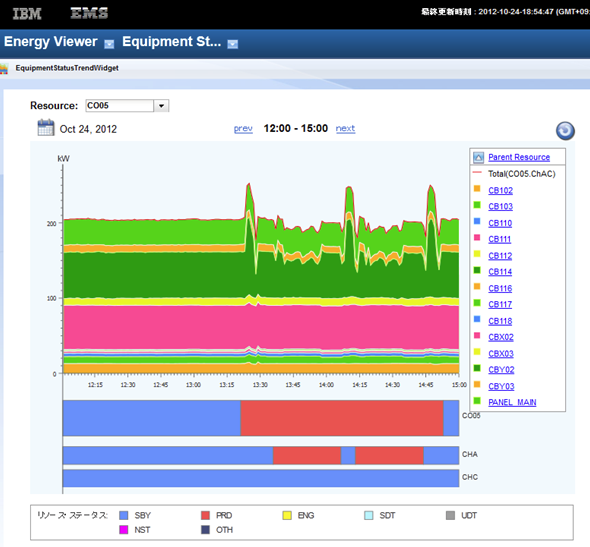Go to the prev time range

coord(243,129)
